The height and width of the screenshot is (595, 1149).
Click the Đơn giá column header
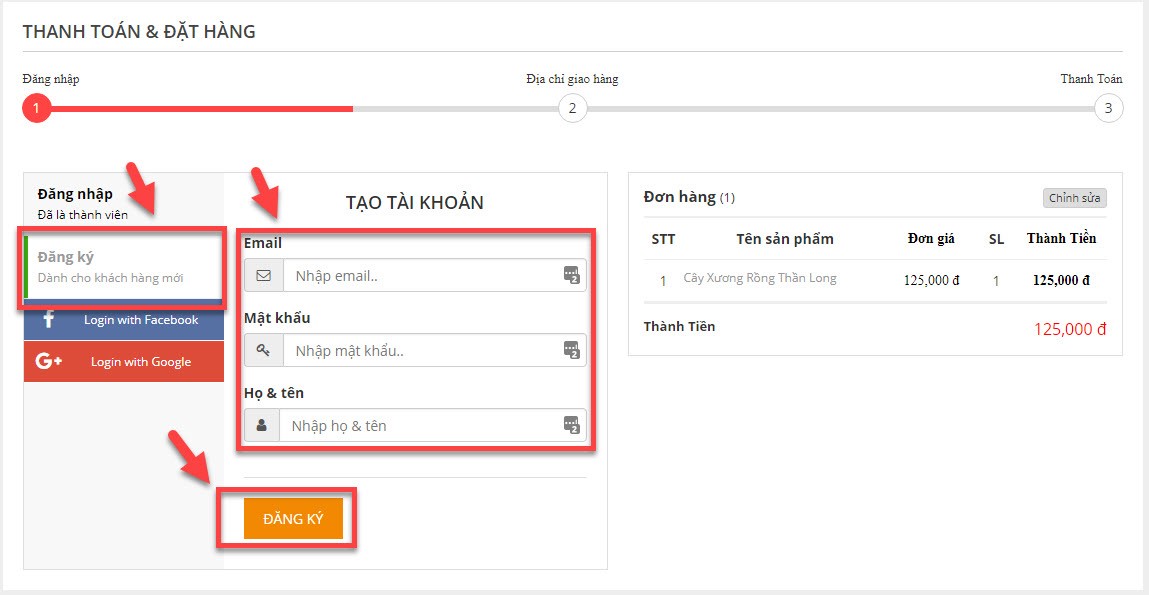(x=931, y=239)
